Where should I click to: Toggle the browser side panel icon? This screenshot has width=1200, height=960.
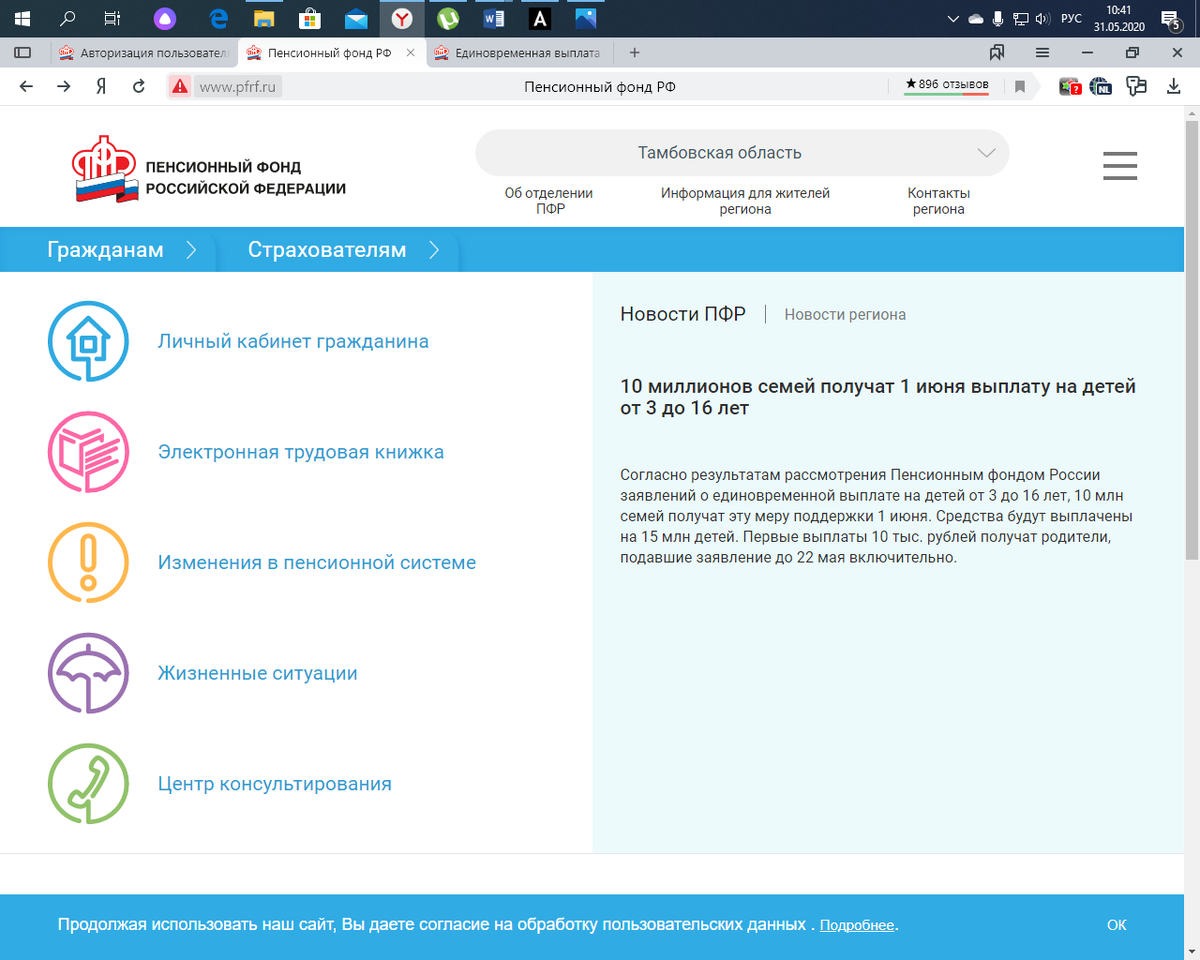[22, 53]
